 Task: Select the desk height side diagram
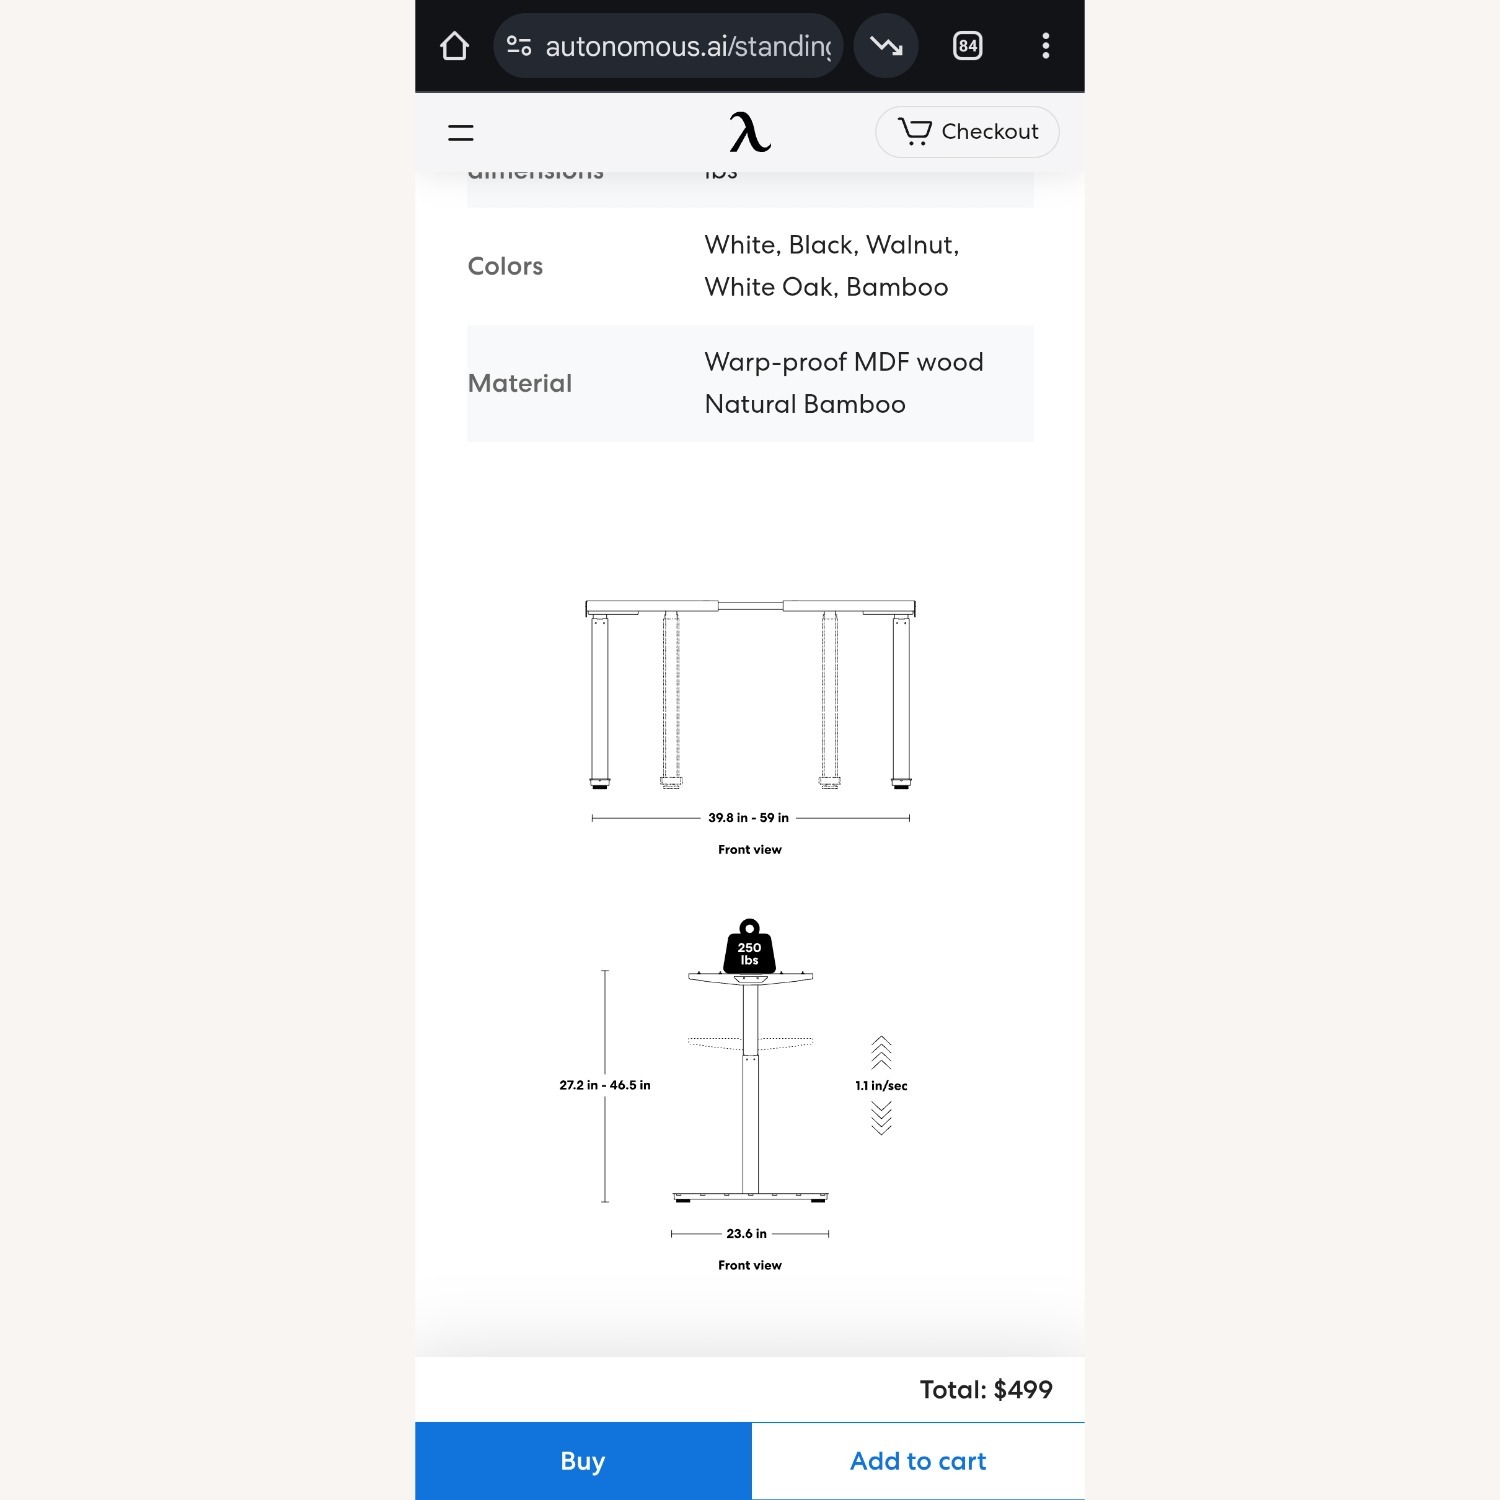coord(750,1085)
